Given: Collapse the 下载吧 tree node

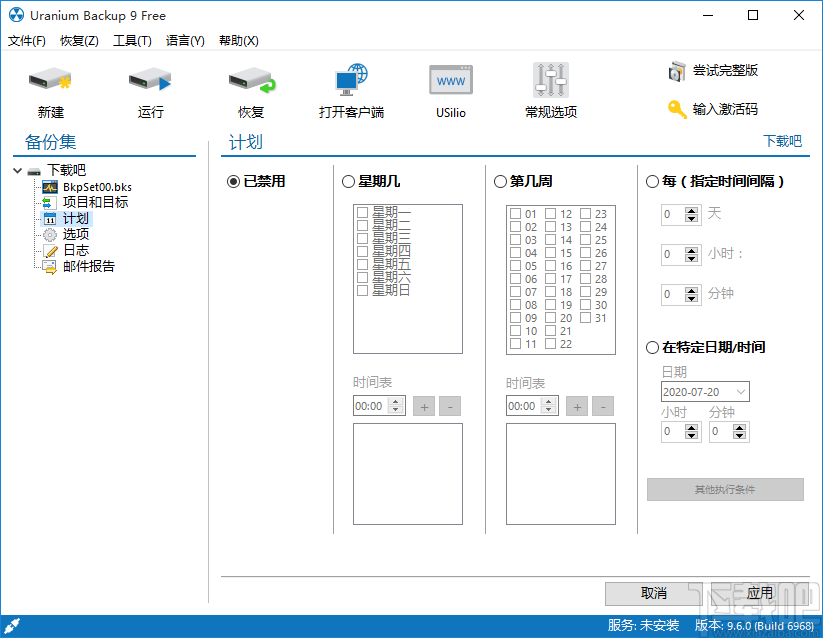Looking at the screenshot, I should point(17,170).
